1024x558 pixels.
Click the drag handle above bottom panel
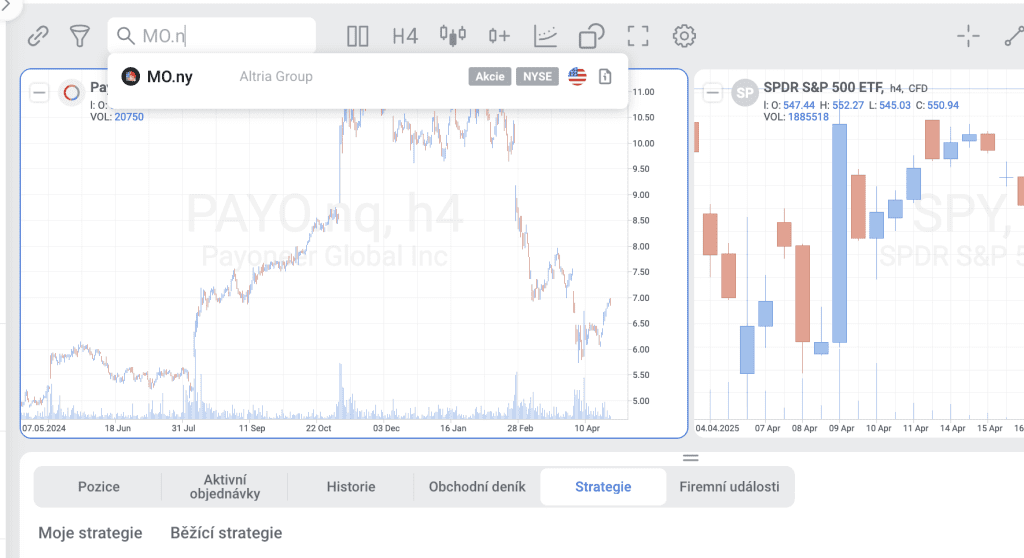point(691,457)
